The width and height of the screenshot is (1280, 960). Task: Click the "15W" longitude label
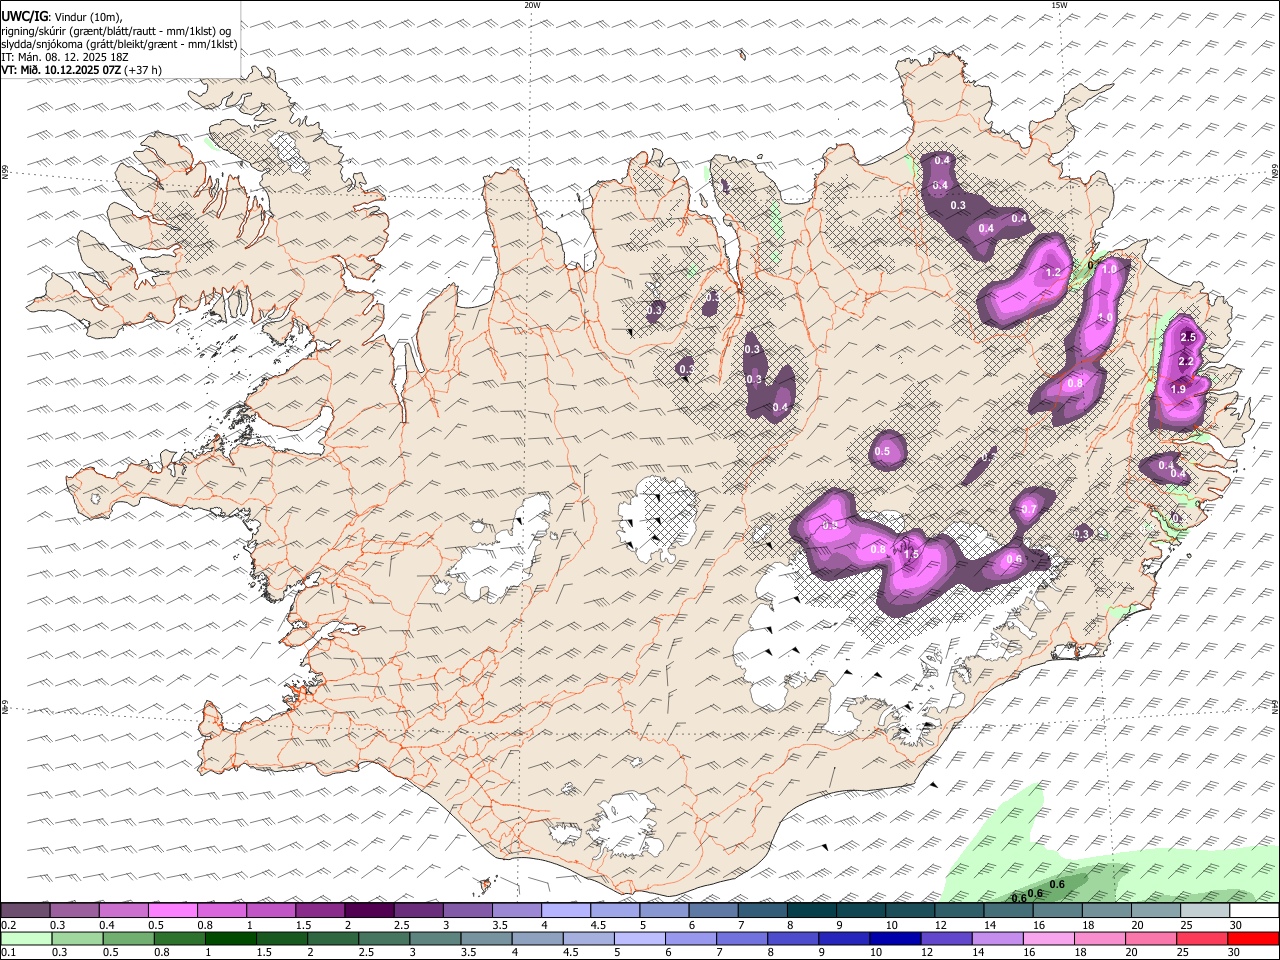tap(1058, 5)
